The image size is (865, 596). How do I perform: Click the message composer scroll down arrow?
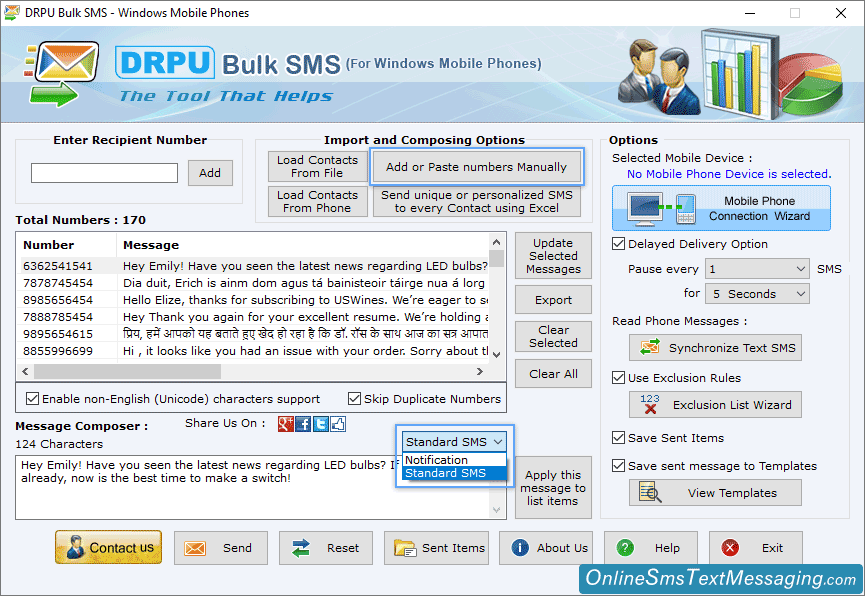tap(496, 510)
